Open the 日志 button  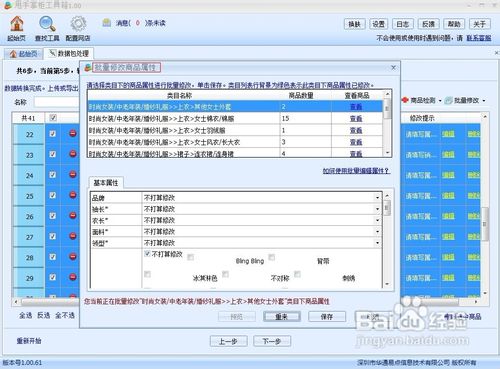[x=403, y=24]
